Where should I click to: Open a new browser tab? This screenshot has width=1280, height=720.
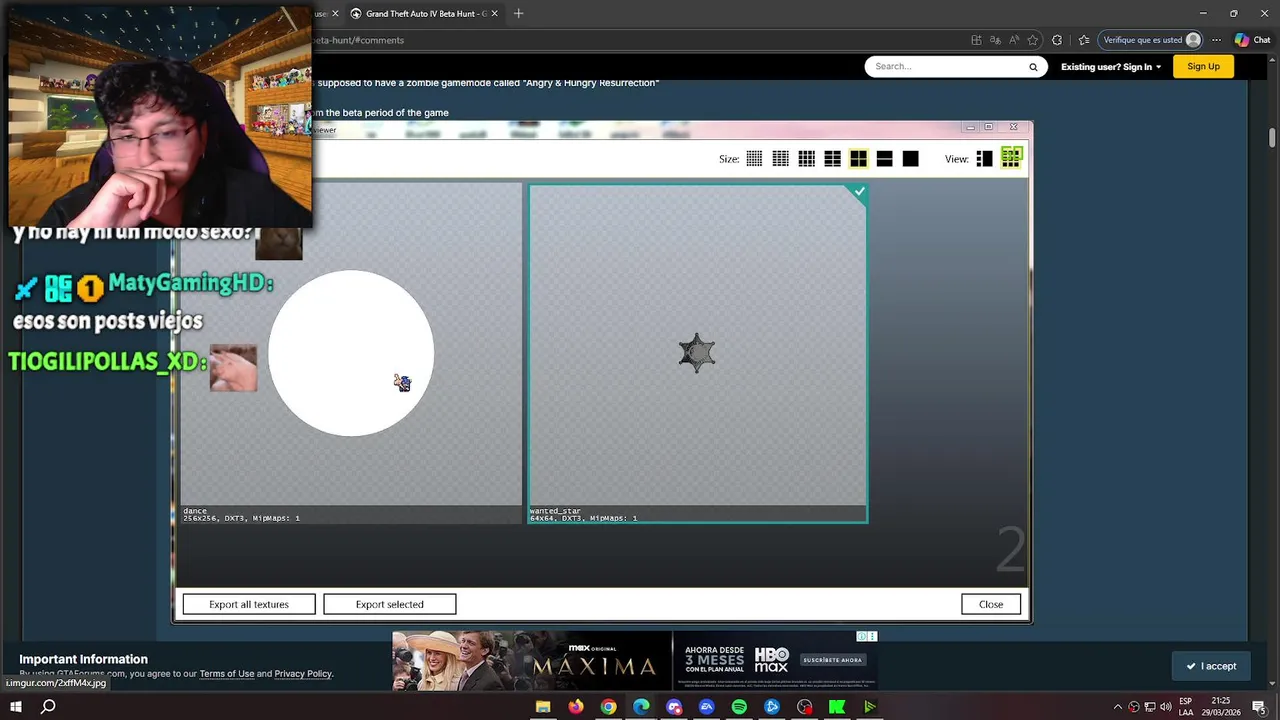click(x=518, y=14)
